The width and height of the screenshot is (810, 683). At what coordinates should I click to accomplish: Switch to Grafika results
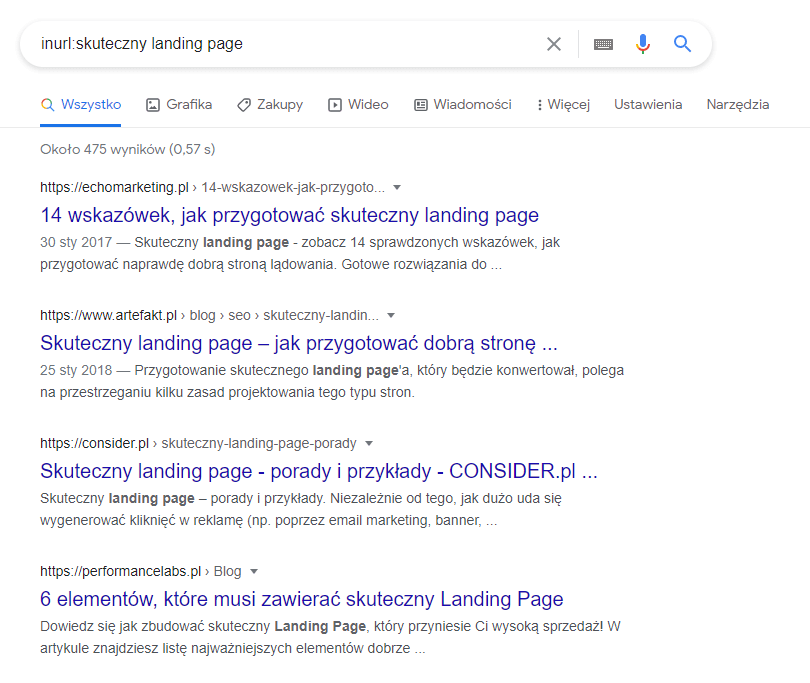(x=179, y=104)
